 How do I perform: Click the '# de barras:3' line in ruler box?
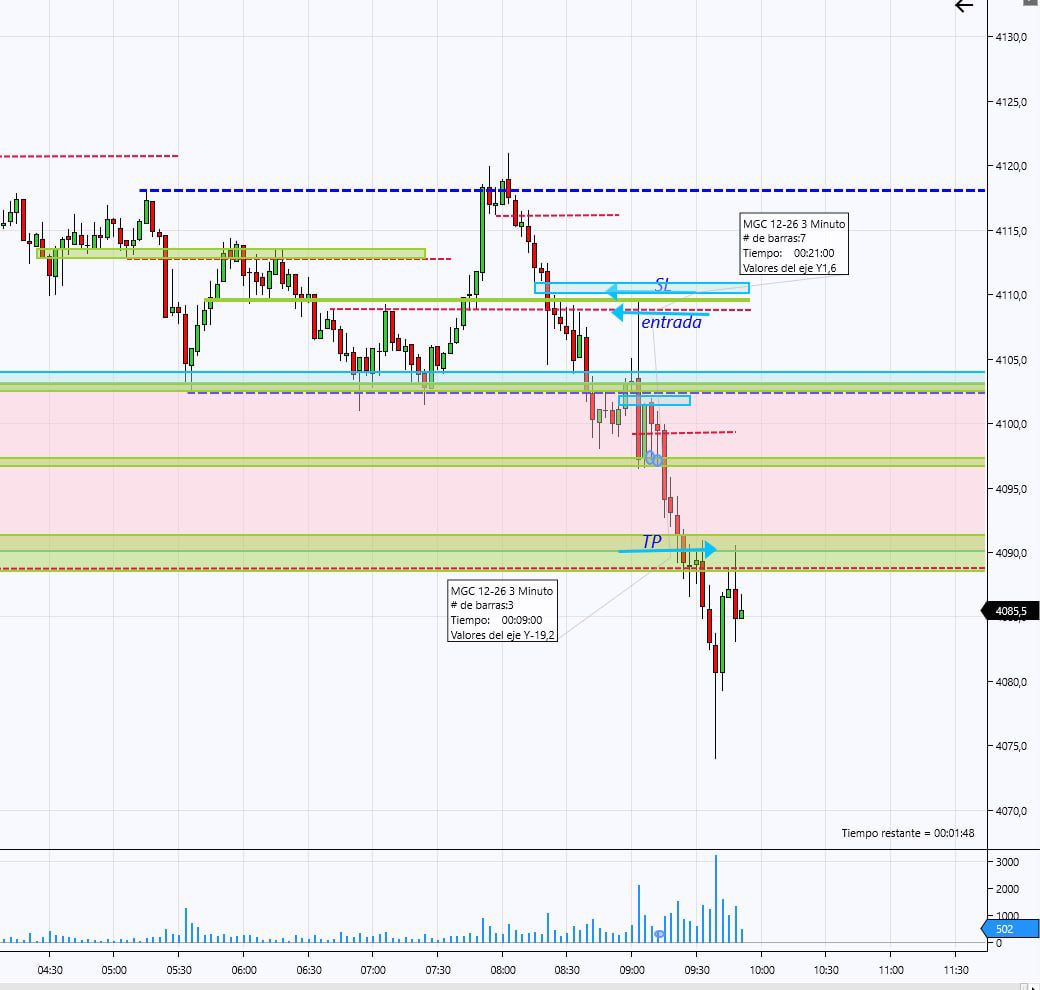(482, 605)
